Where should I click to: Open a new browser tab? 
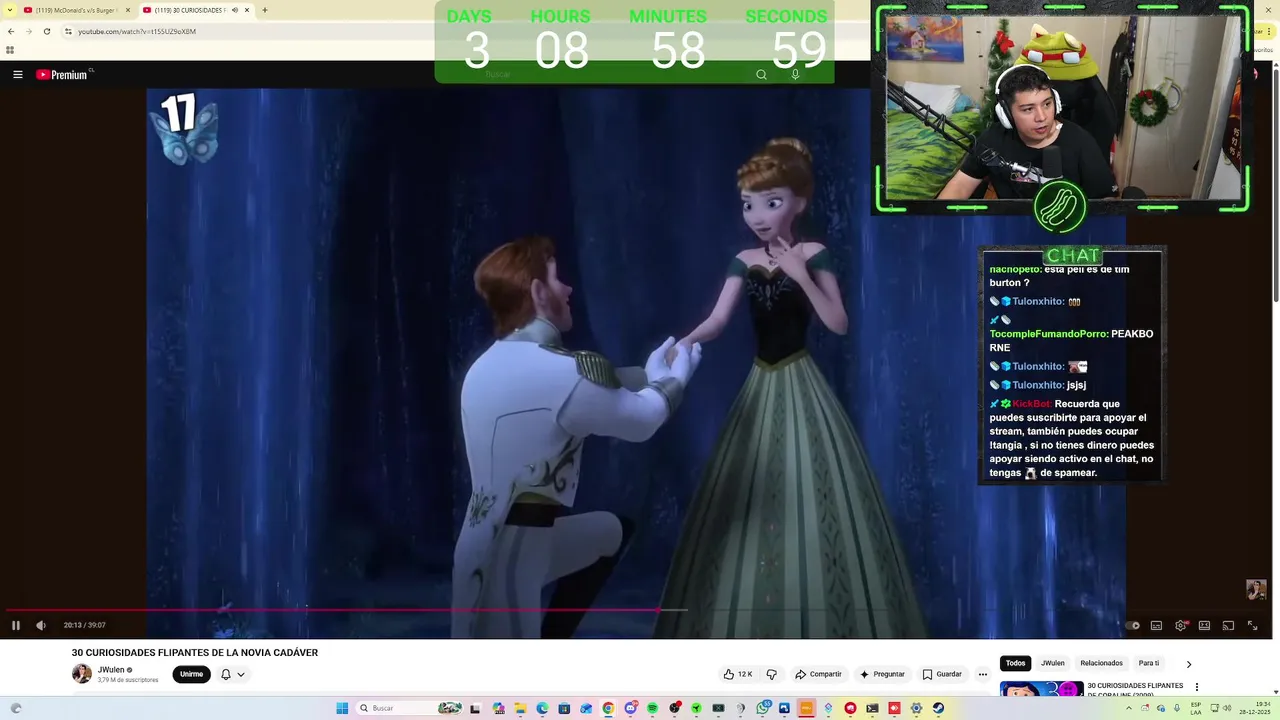tap(265, 10)
